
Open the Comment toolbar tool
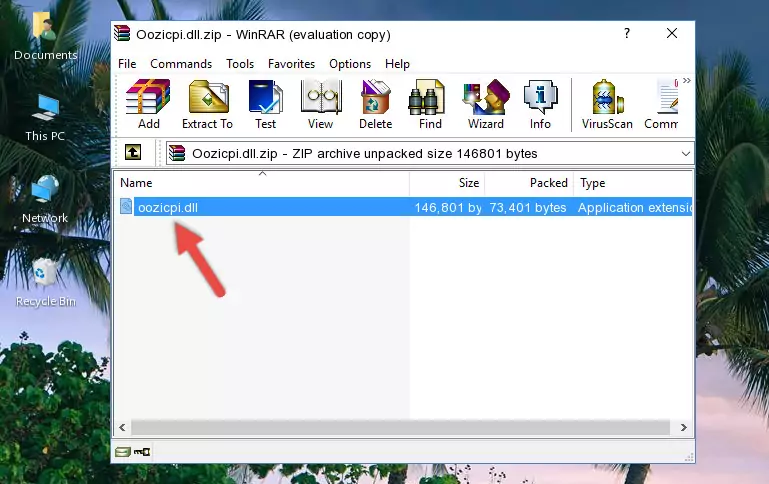click(x=661, y=104)
